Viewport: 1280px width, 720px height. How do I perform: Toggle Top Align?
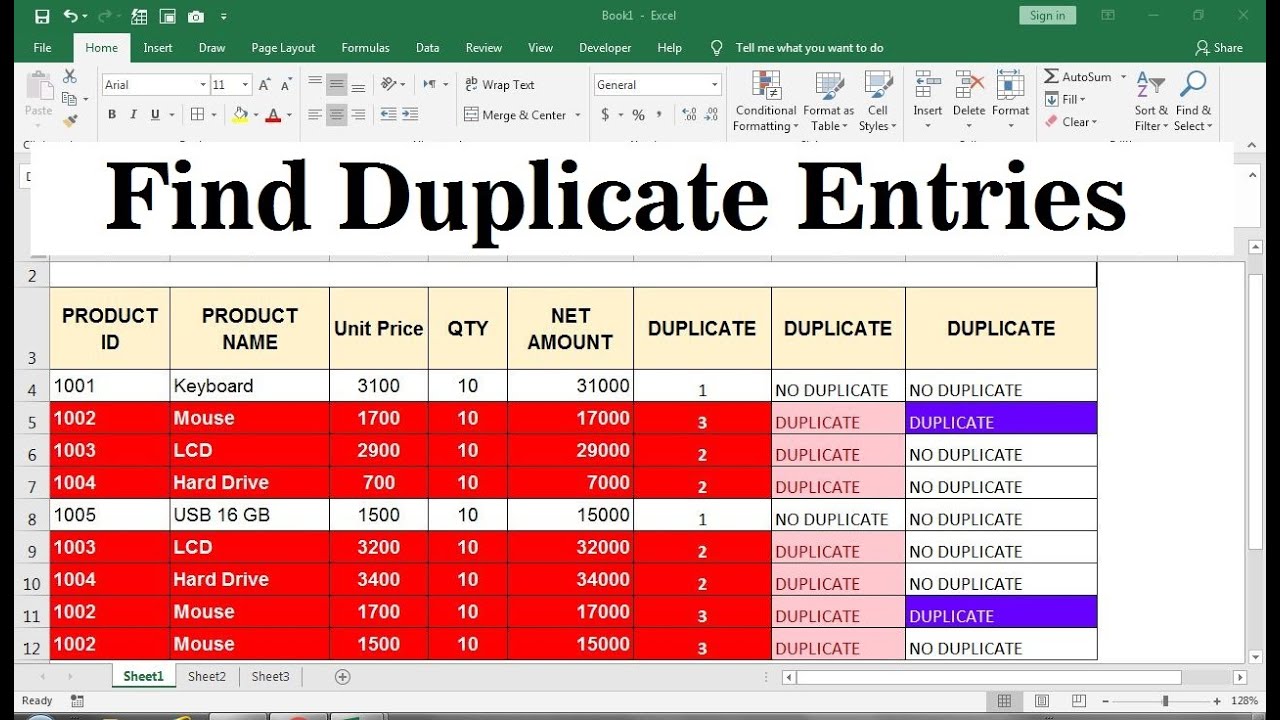pyautogui.click(x=315, y=85)
